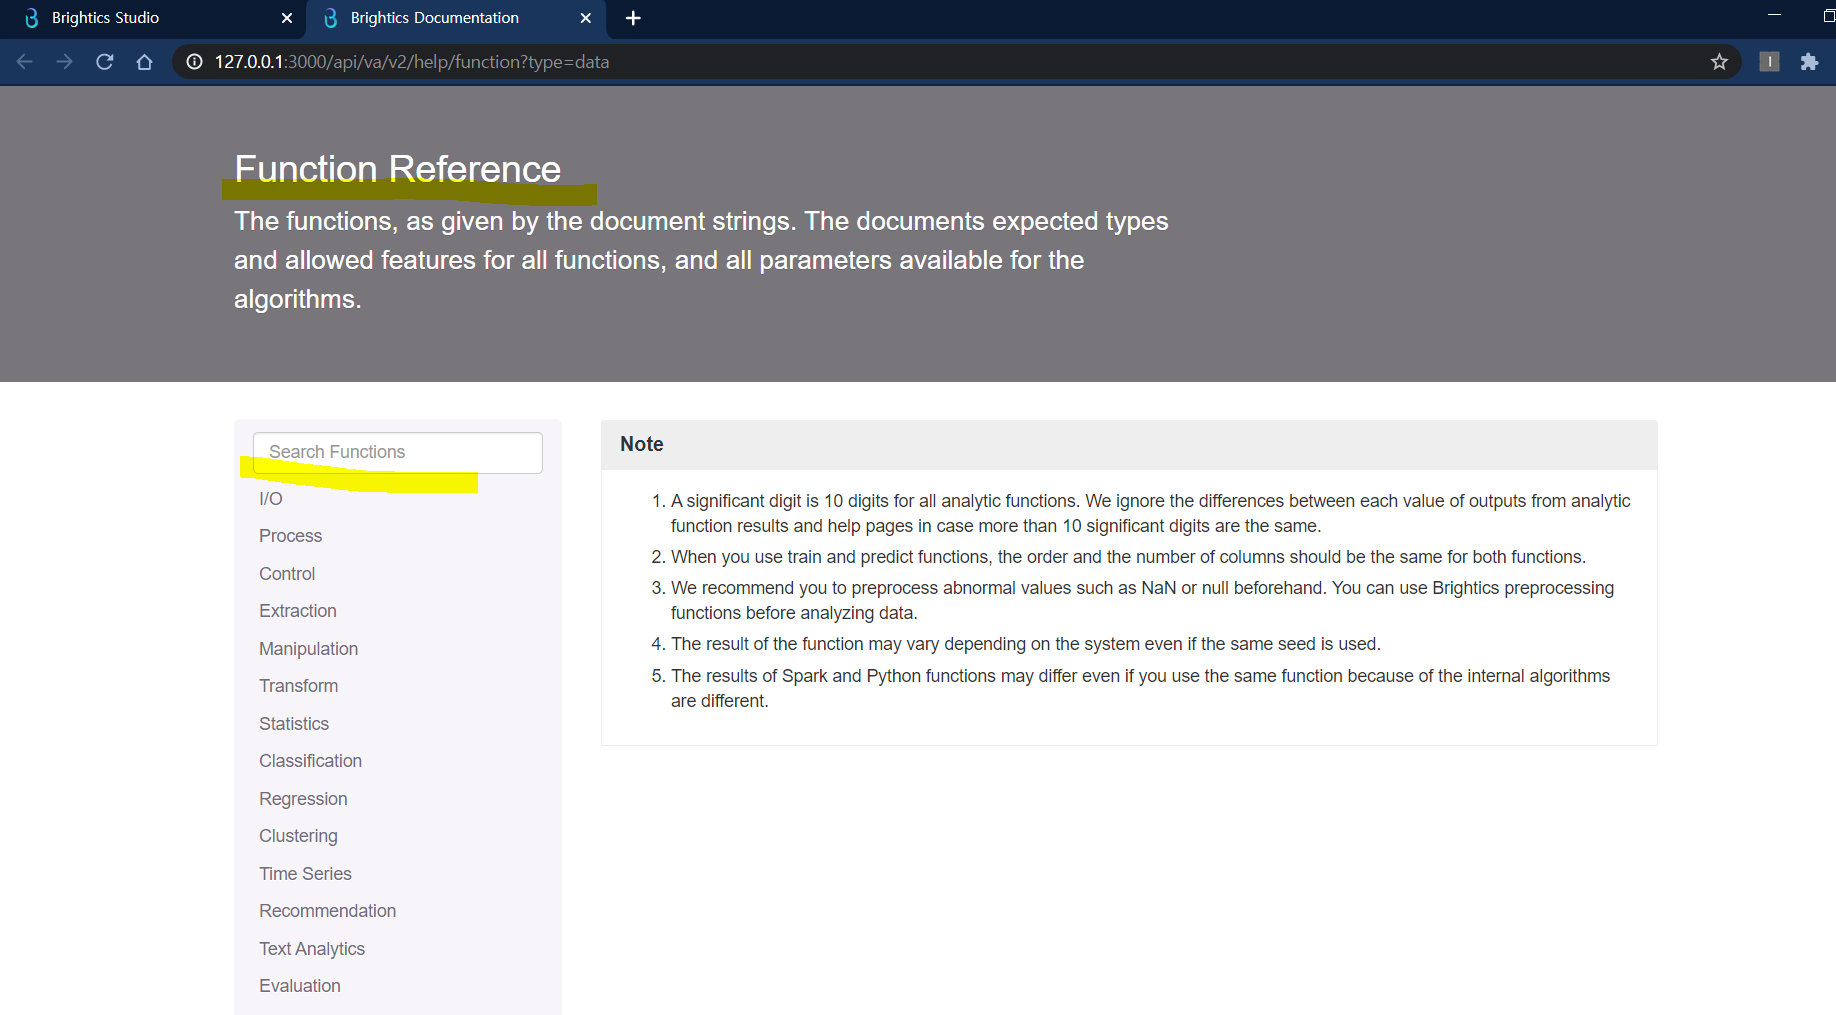
Task: Select the Regression category
Action: [x=303, y=799]
